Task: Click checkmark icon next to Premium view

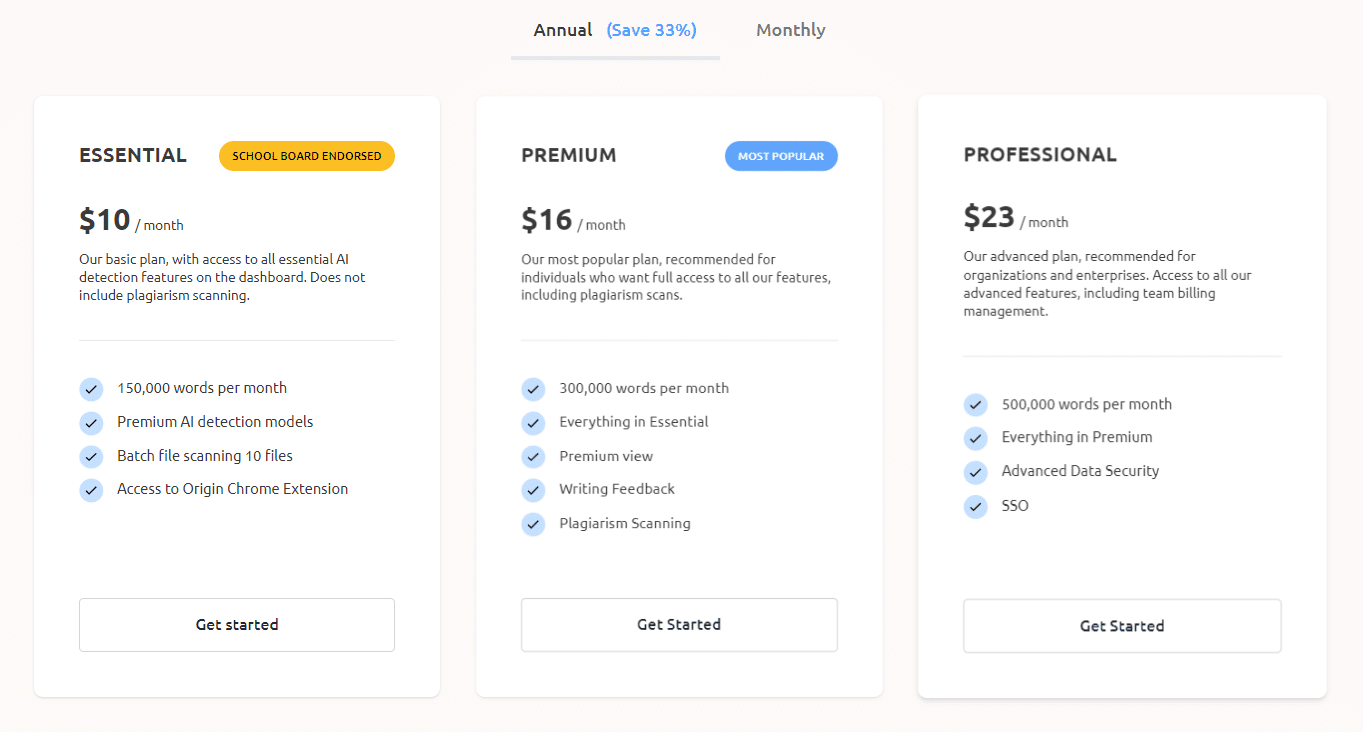Action: [x=533, y=457]
